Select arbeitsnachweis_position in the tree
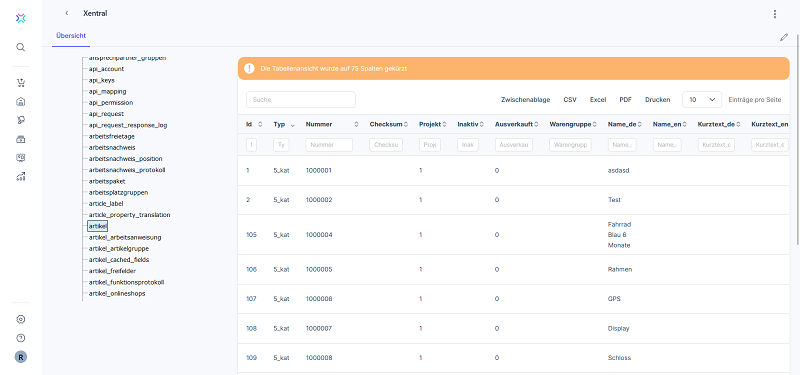This screenshot has width=800, height=375. click(x=126, y=159)
